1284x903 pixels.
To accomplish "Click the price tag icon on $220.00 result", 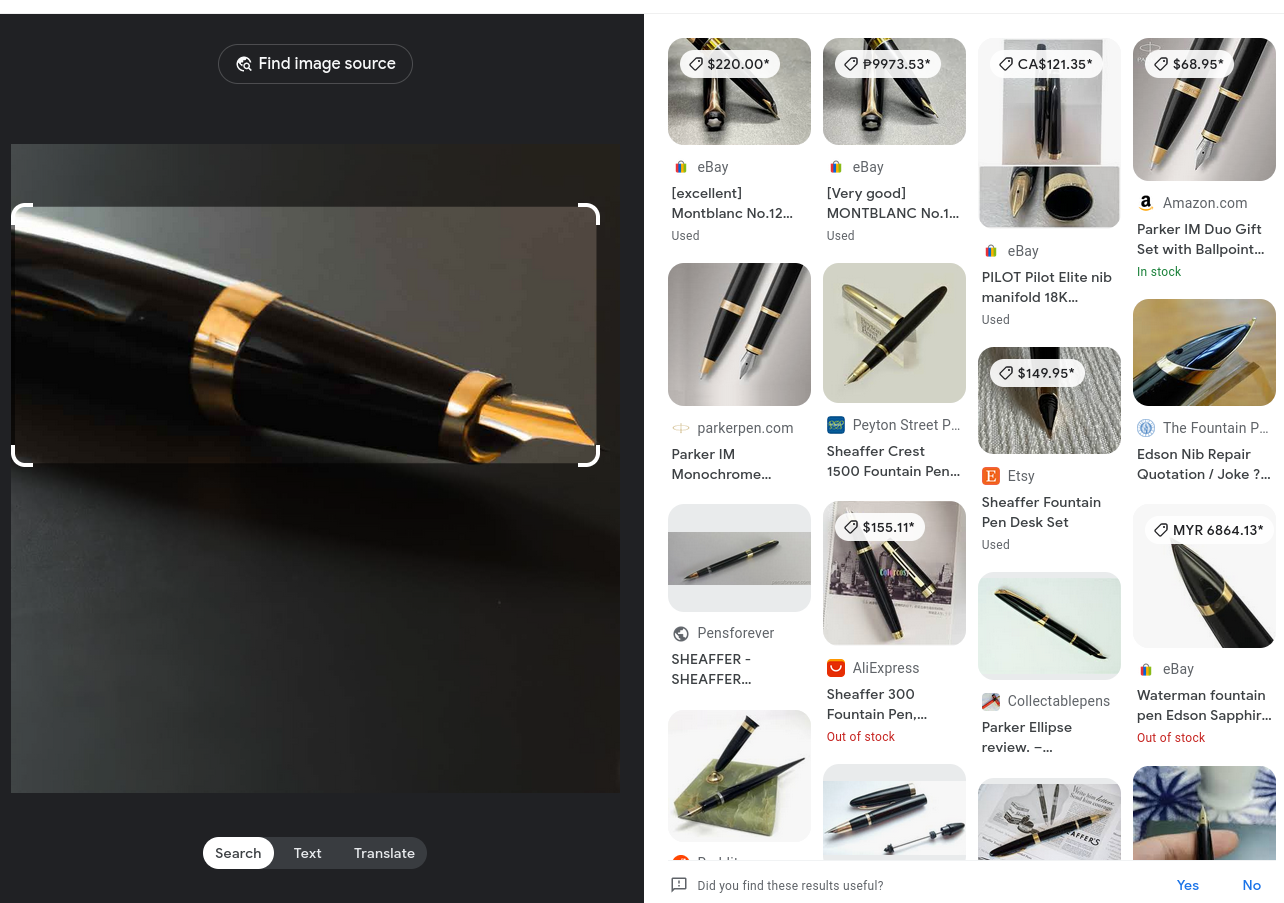I will coord(695,64).
